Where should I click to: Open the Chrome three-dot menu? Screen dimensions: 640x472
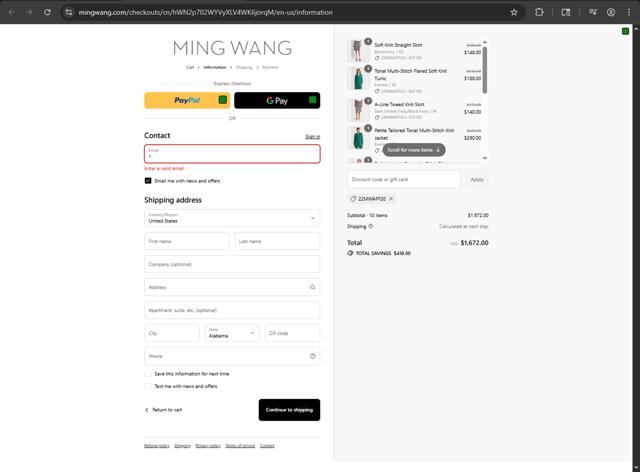coord(629,12)
